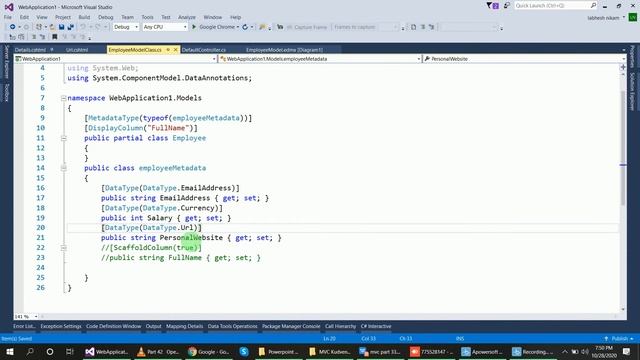Click the Save All icon

70,27
